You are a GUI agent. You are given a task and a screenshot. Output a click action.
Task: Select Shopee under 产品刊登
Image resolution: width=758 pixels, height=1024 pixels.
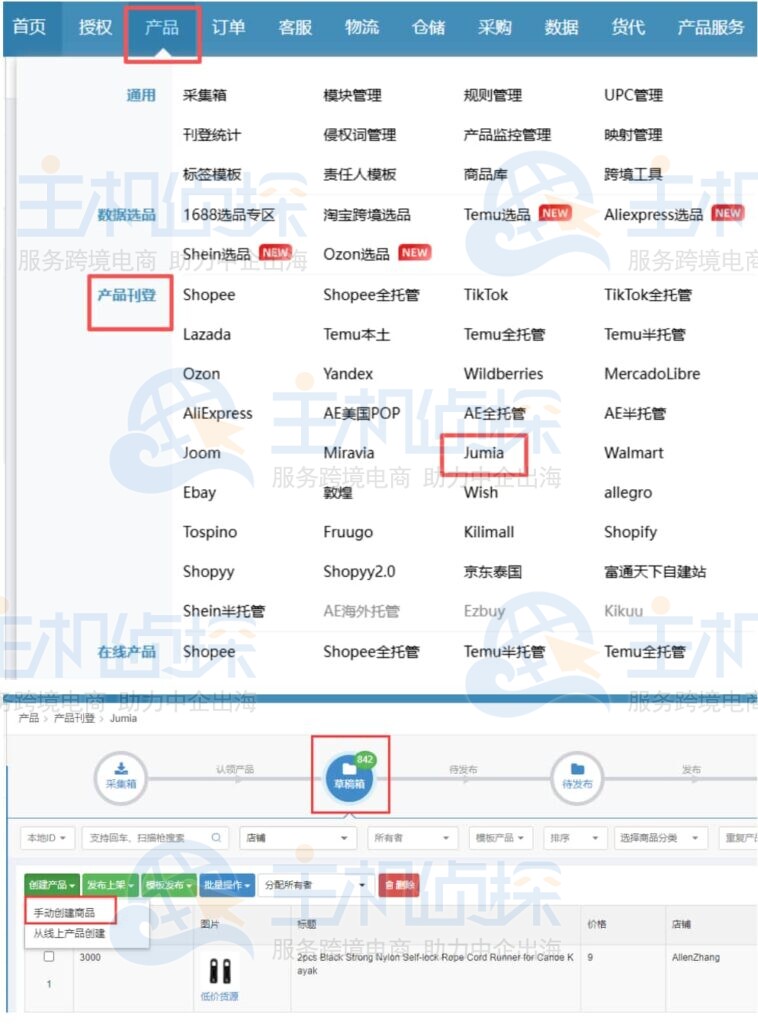[x=209, y=295]
